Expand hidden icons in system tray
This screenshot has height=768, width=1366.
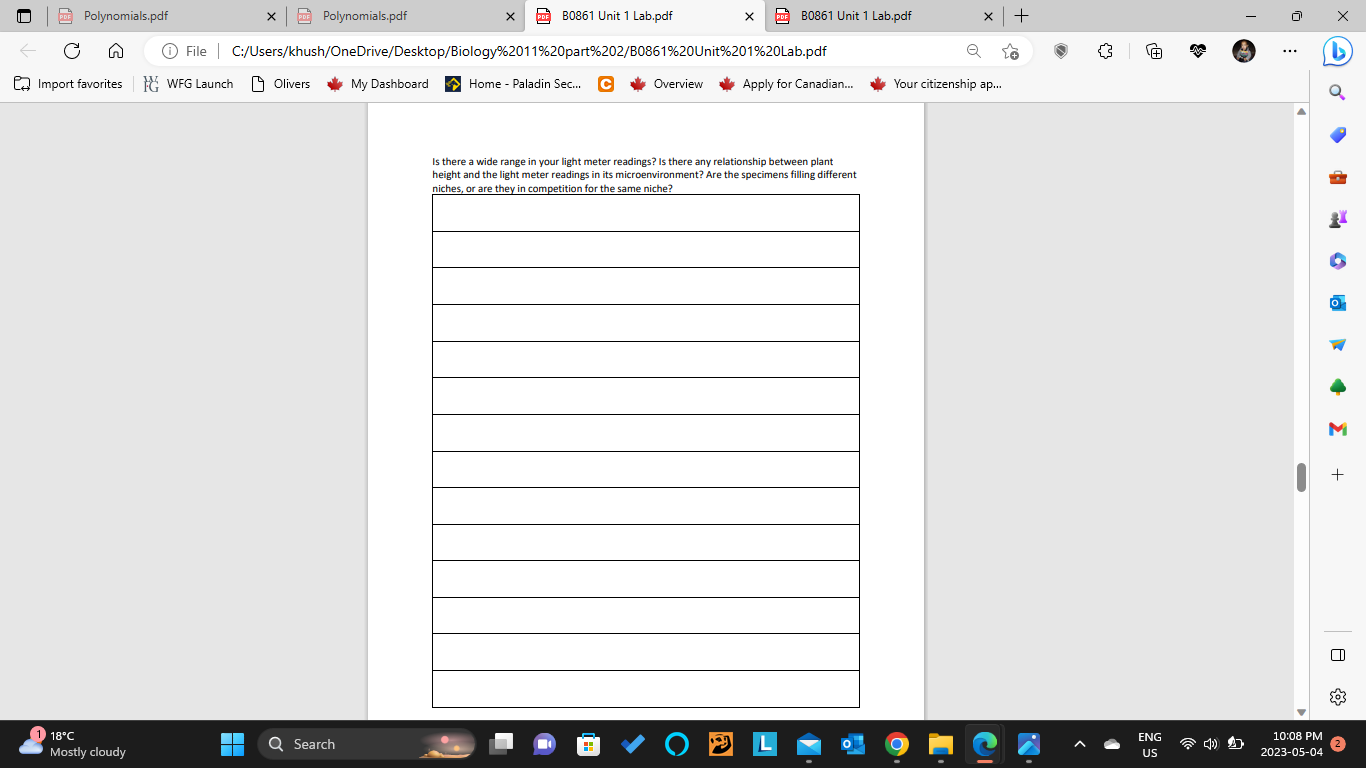[1078, 744]
